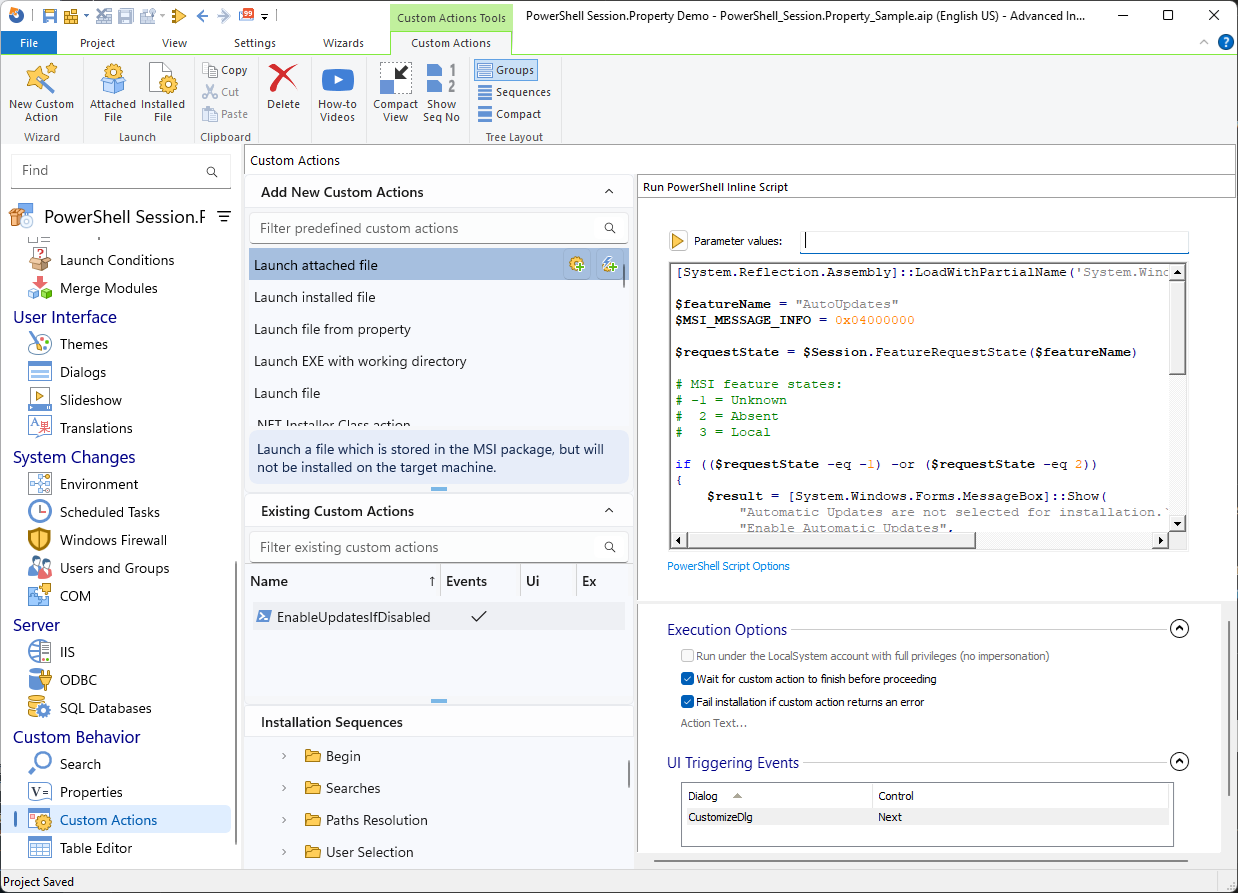1238x893 pixels.
Task: Toggle Wait for custom action to finish checkbox
Action: click(x=687, y=679)
